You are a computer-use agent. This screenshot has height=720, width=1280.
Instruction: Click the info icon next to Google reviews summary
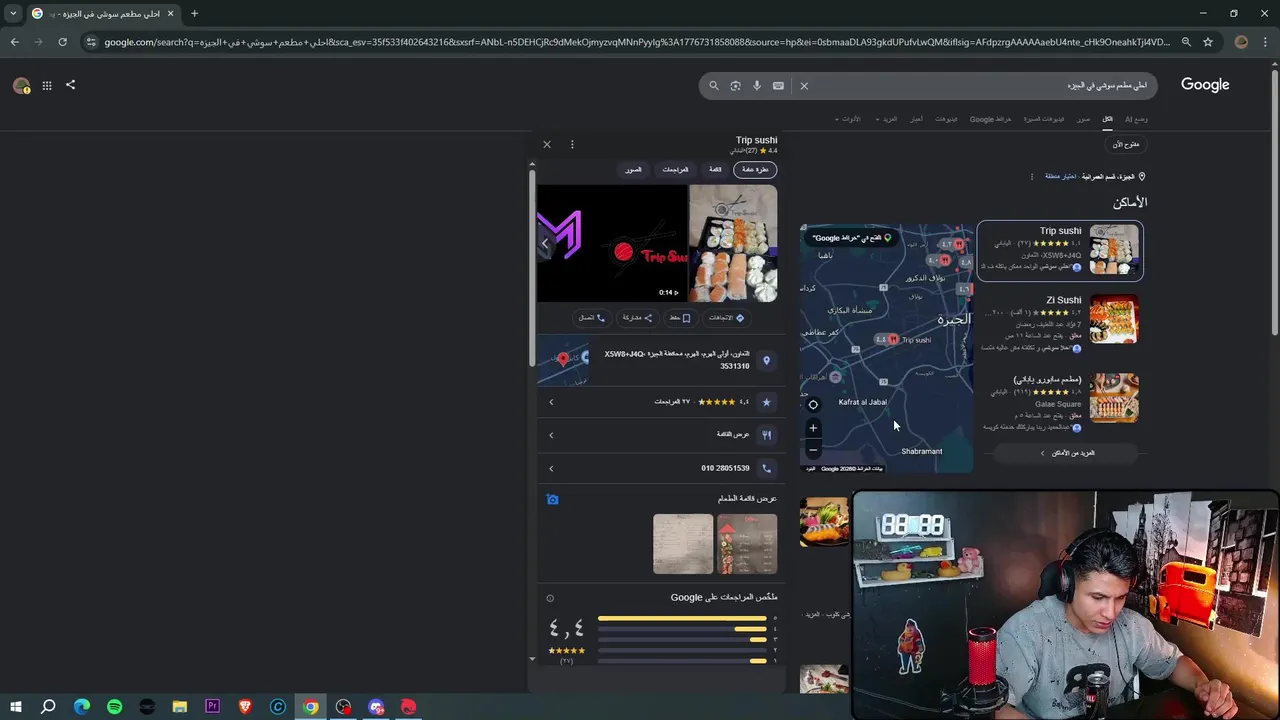point(550,598)
